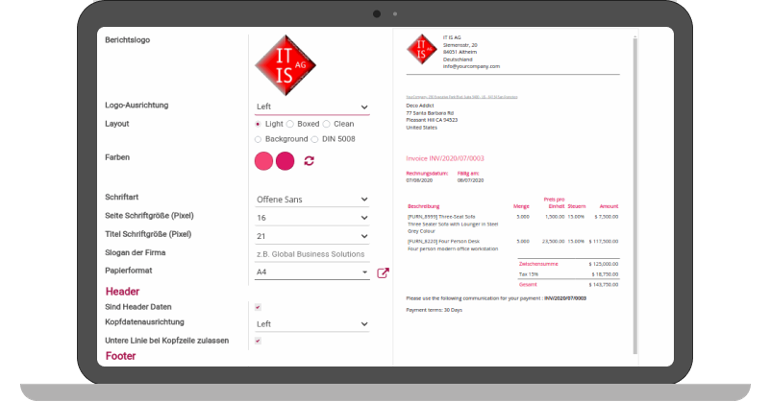The width and height of the screenshot is (770, 402).
Task: Toggle the Sind Header Daten checkbox
Action: [x=258, y=307]
